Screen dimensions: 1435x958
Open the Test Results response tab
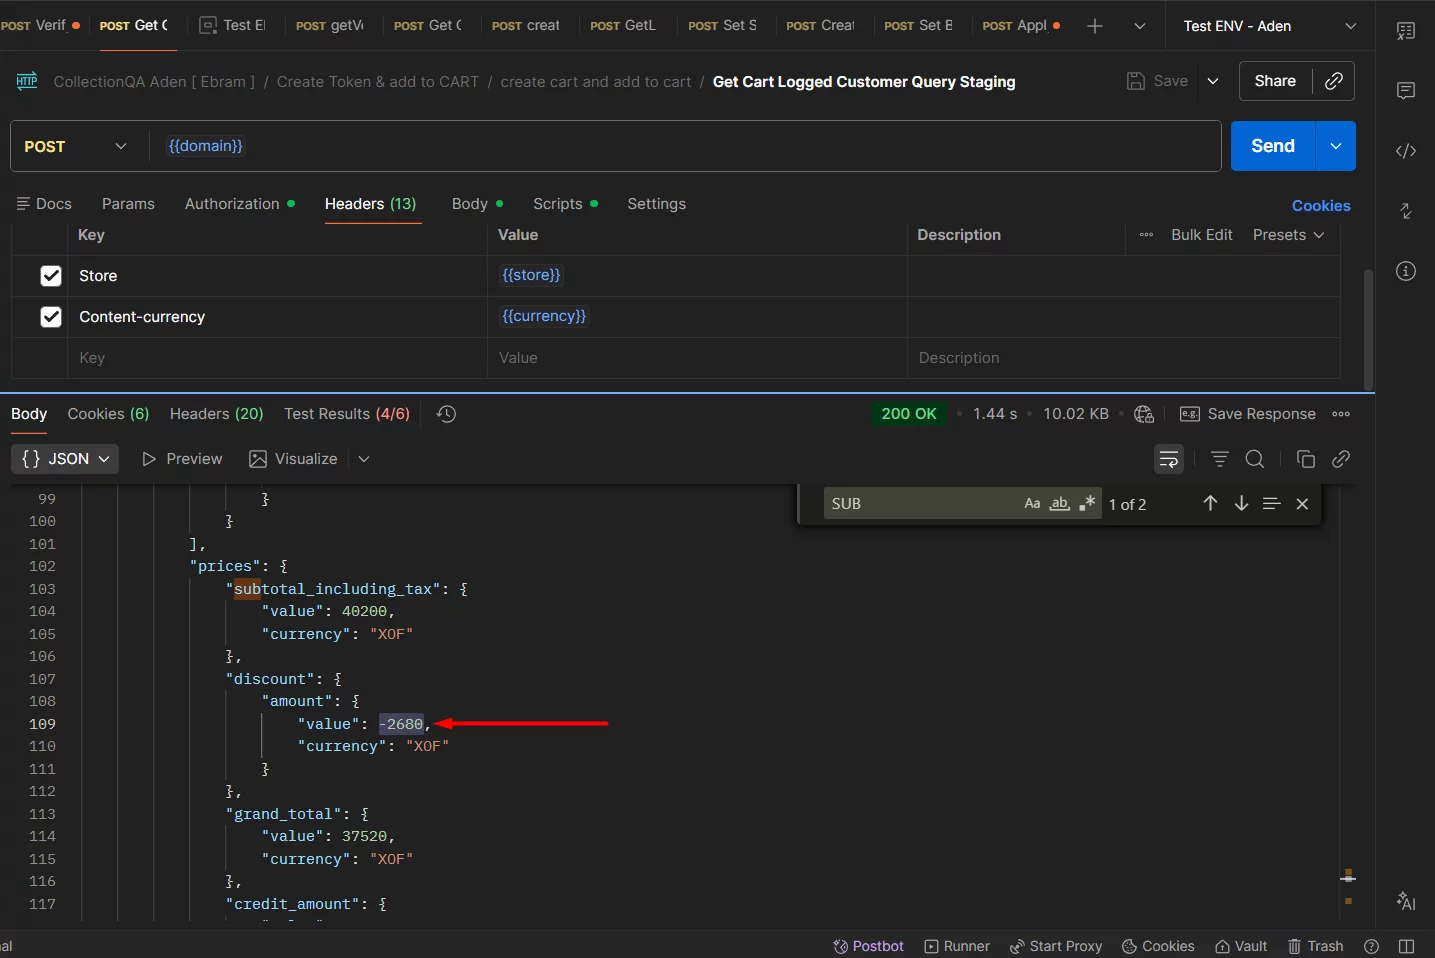pyautogui.click(x=346, y=414)
